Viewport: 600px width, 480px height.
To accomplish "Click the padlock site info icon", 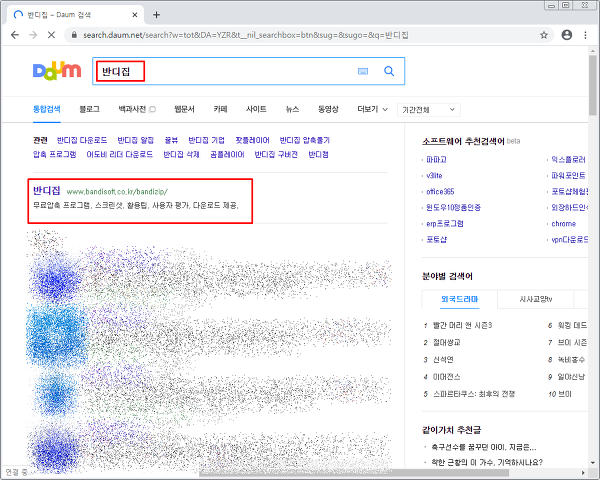I will [x=74, y=35].
